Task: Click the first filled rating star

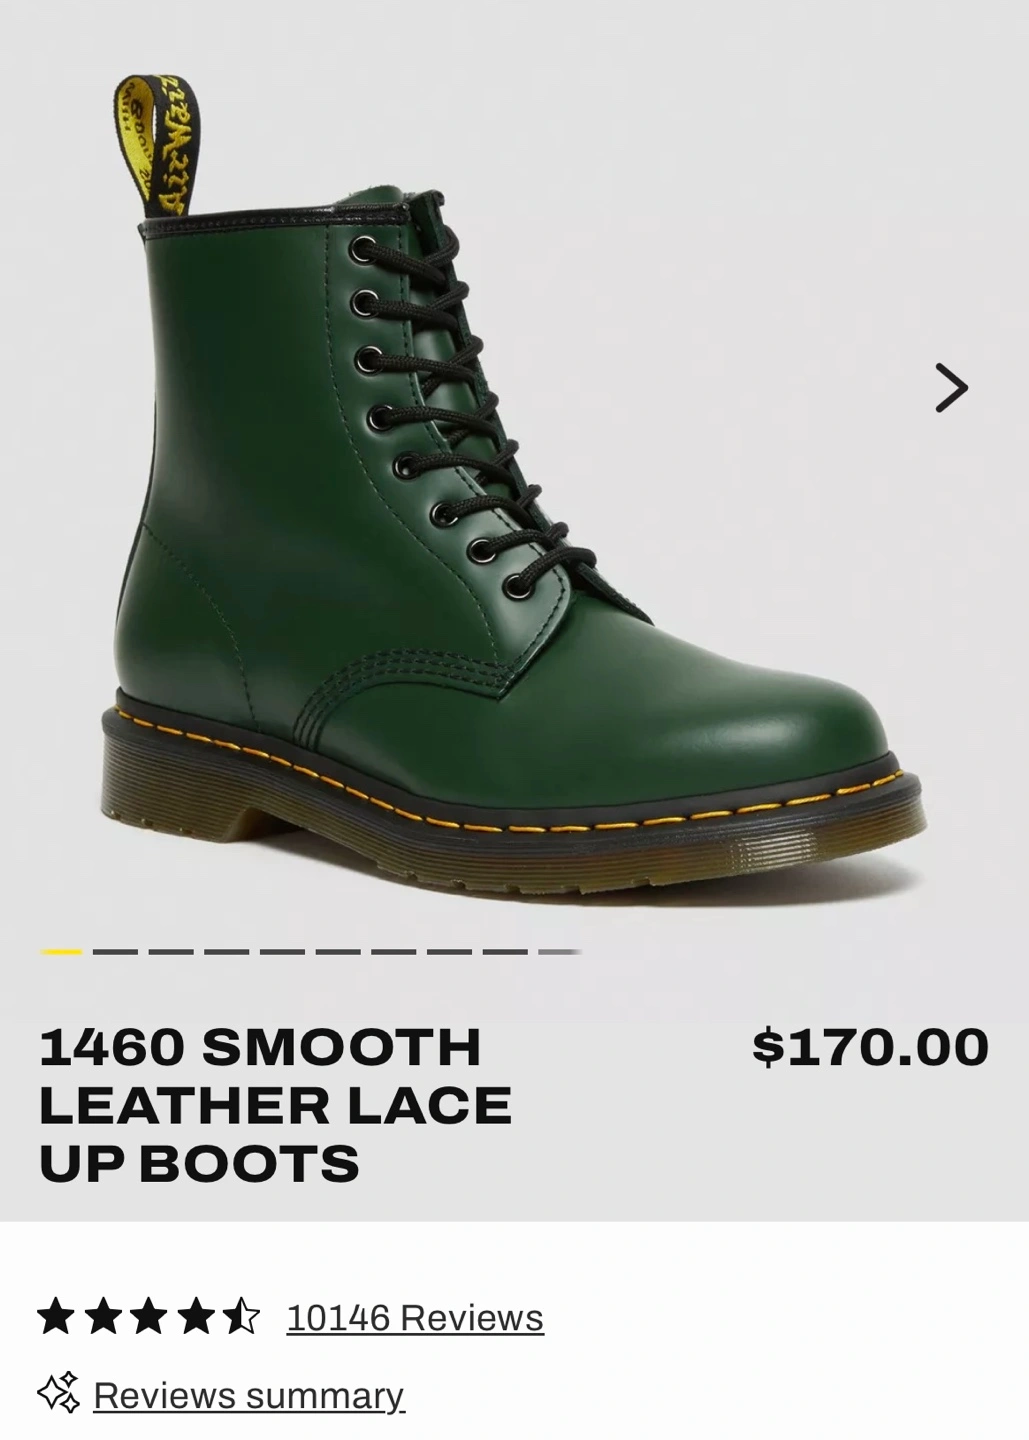Action: (x=56, y=1316)
